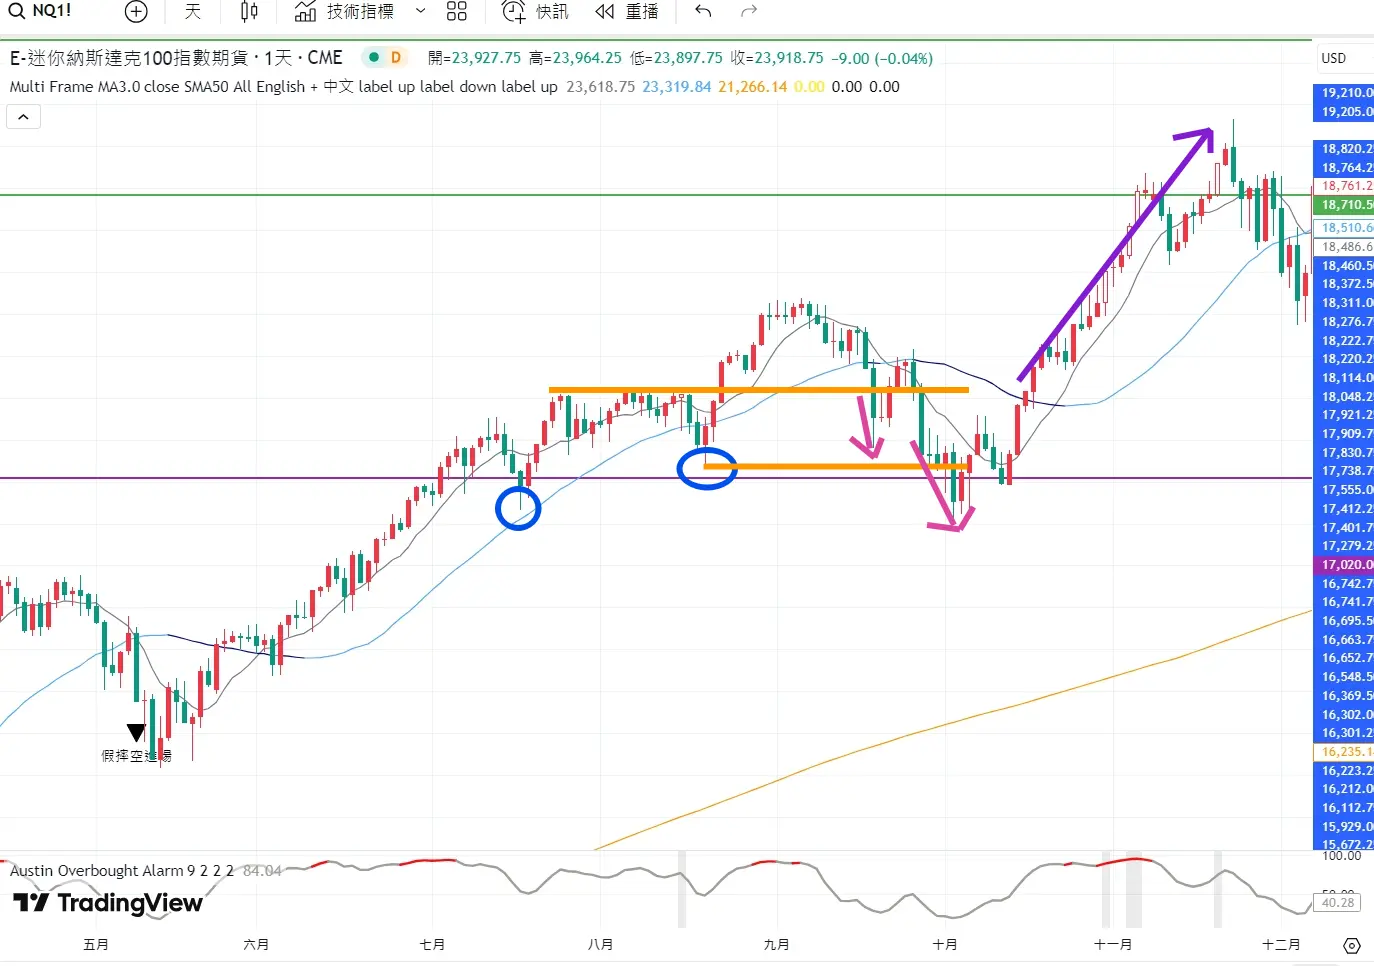Click the undo arrow icon
Image resolution: width=1374 pixels, height=966 pixels.
(x=703, y=12)
